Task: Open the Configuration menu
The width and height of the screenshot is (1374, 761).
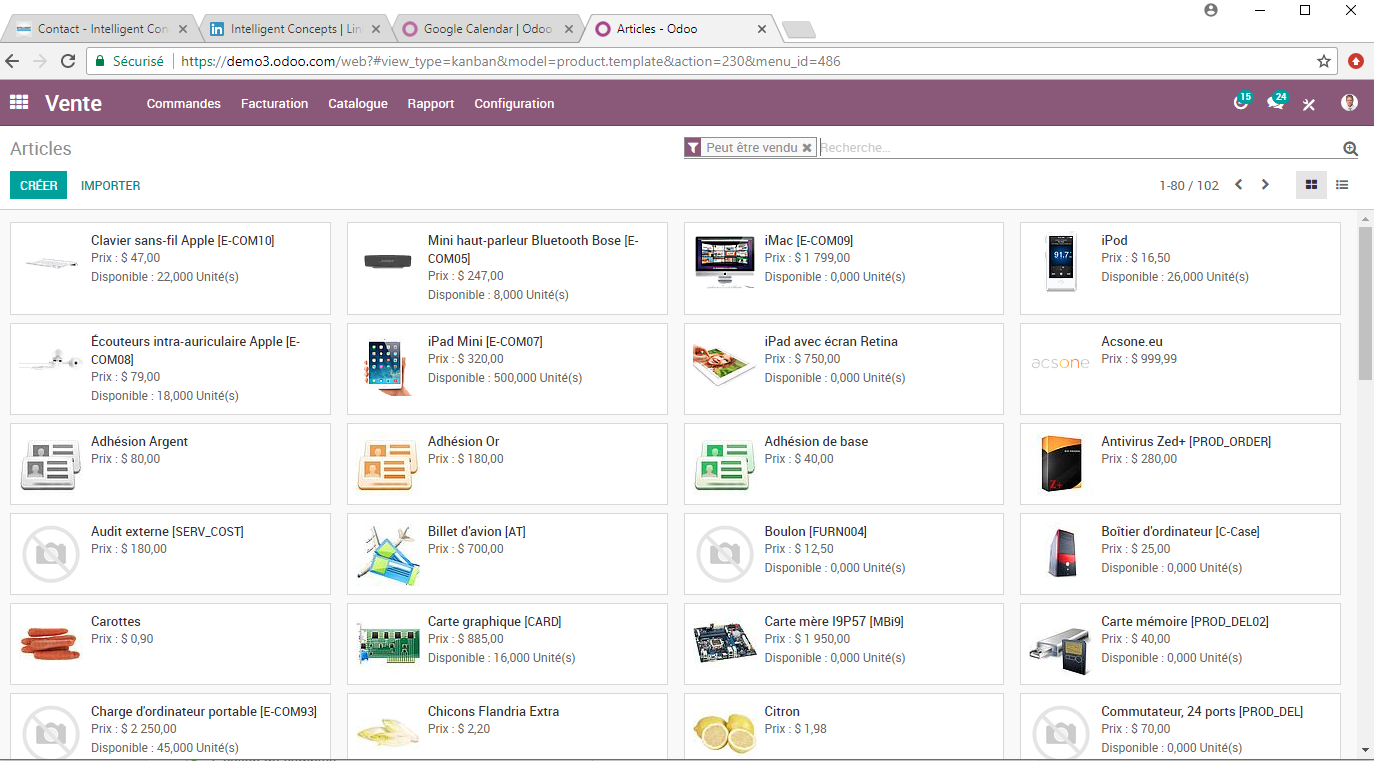Action: 514,103
